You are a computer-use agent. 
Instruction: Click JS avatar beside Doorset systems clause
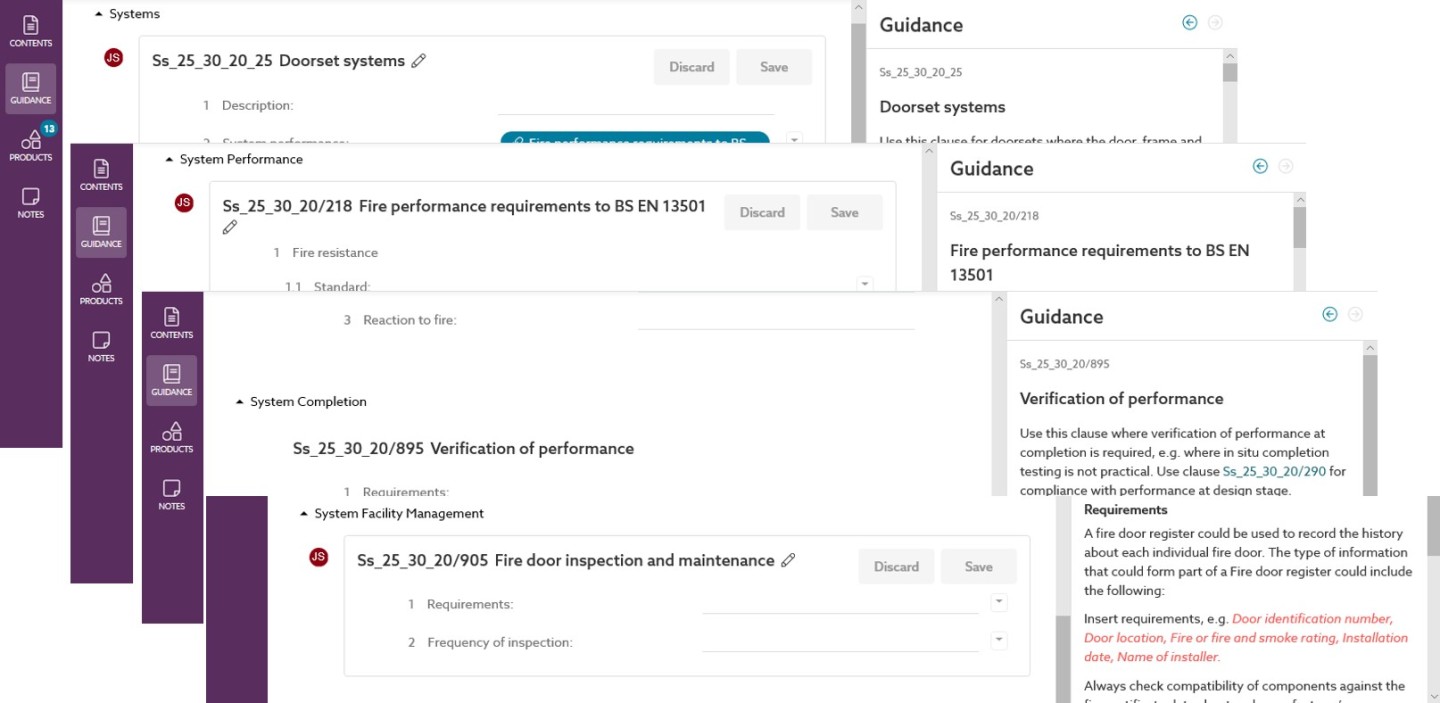point(113,58)
